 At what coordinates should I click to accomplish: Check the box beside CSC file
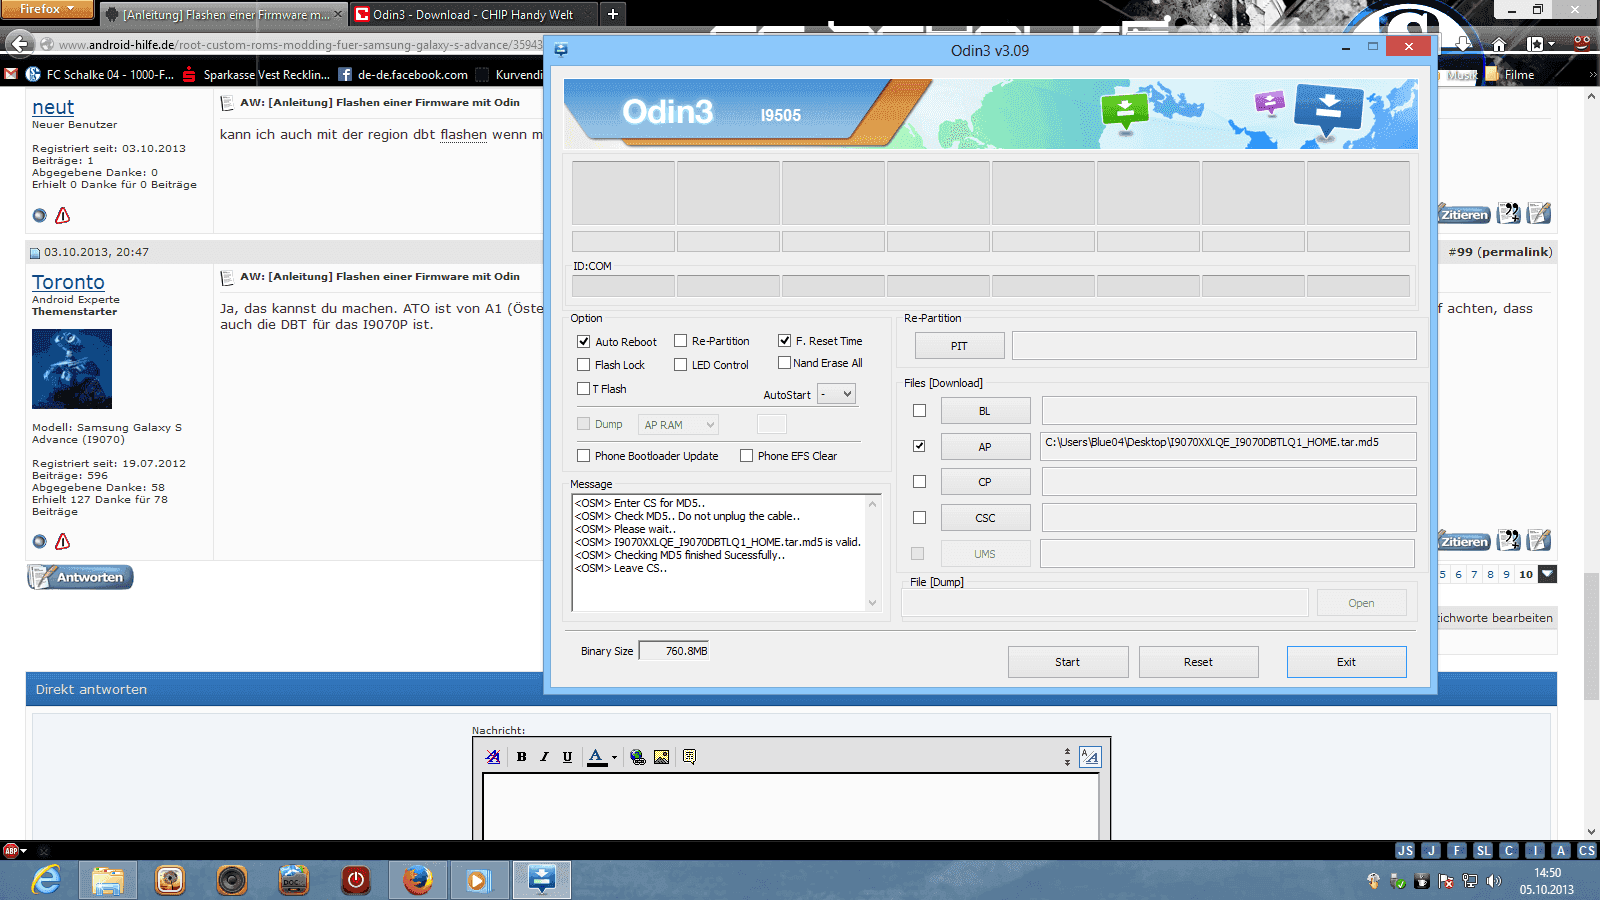920,518
